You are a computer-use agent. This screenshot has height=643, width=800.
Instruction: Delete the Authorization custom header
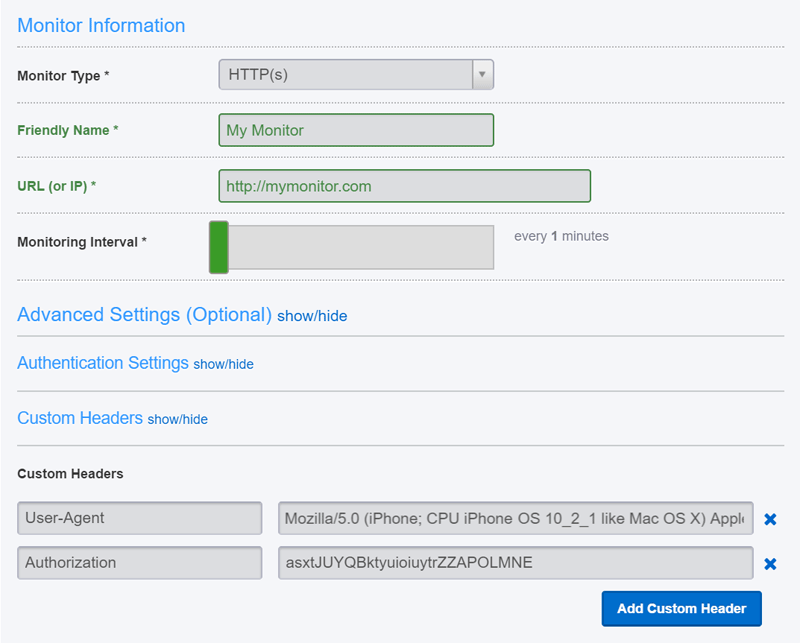[x=770, y=563]
